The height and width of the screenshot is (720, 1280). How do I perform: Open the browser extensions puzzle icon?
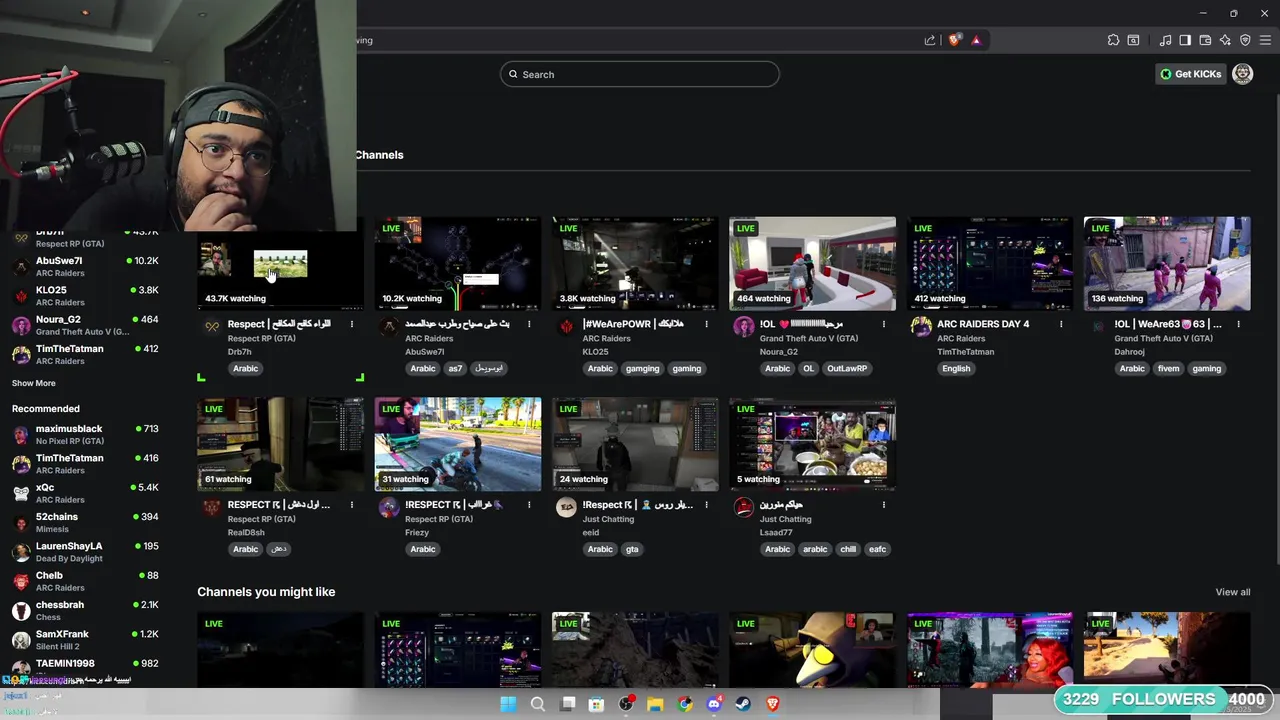[x=1113, y=40]
